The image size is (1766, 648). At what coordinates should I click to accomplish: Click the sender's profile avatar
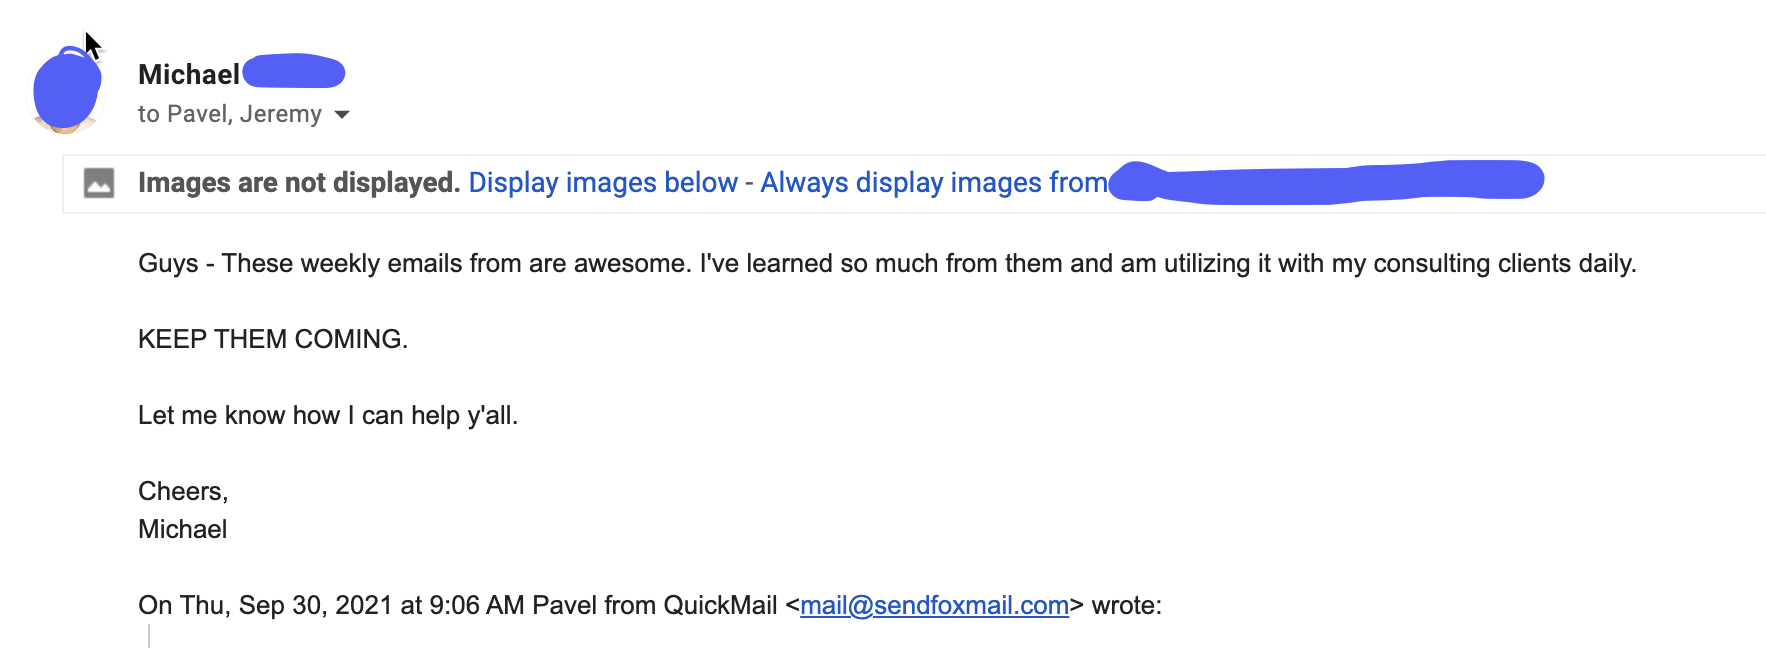(x=66, y=92)
